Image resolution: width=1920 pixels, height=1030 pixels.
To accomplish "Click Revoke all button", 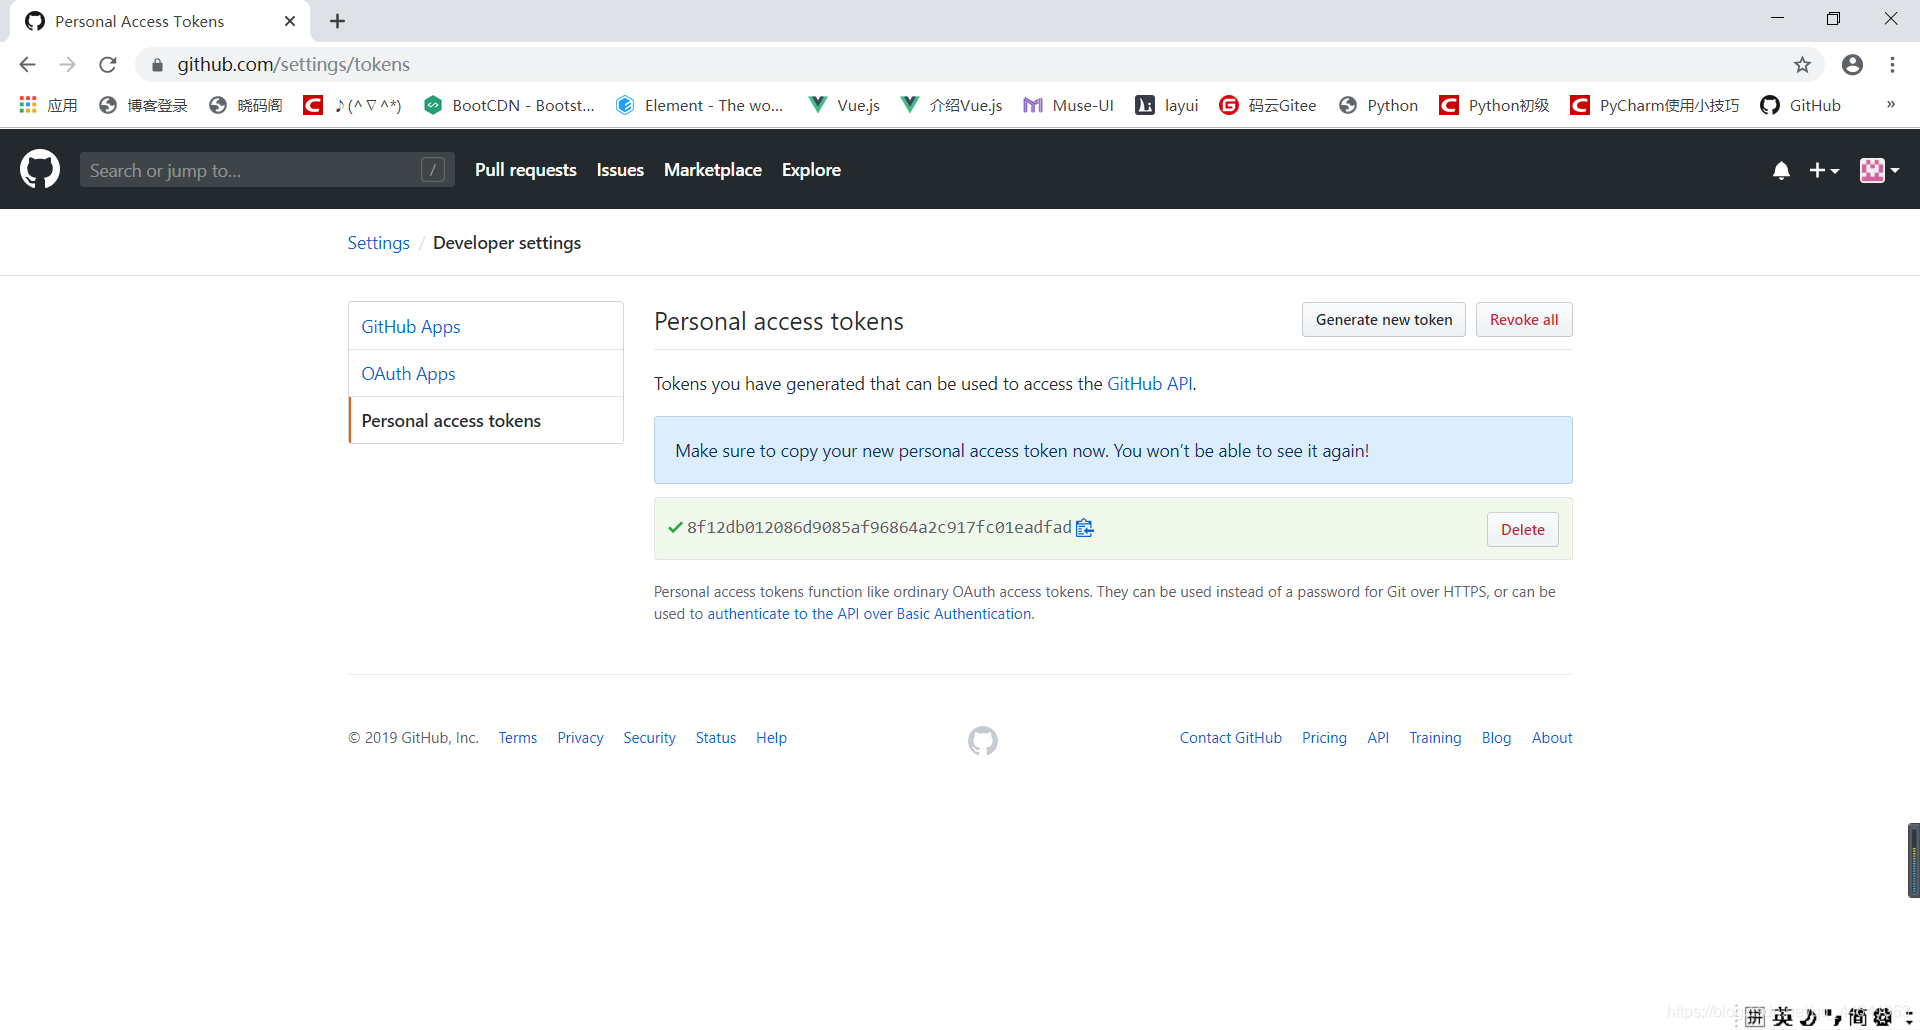I will coord(1524,320).
